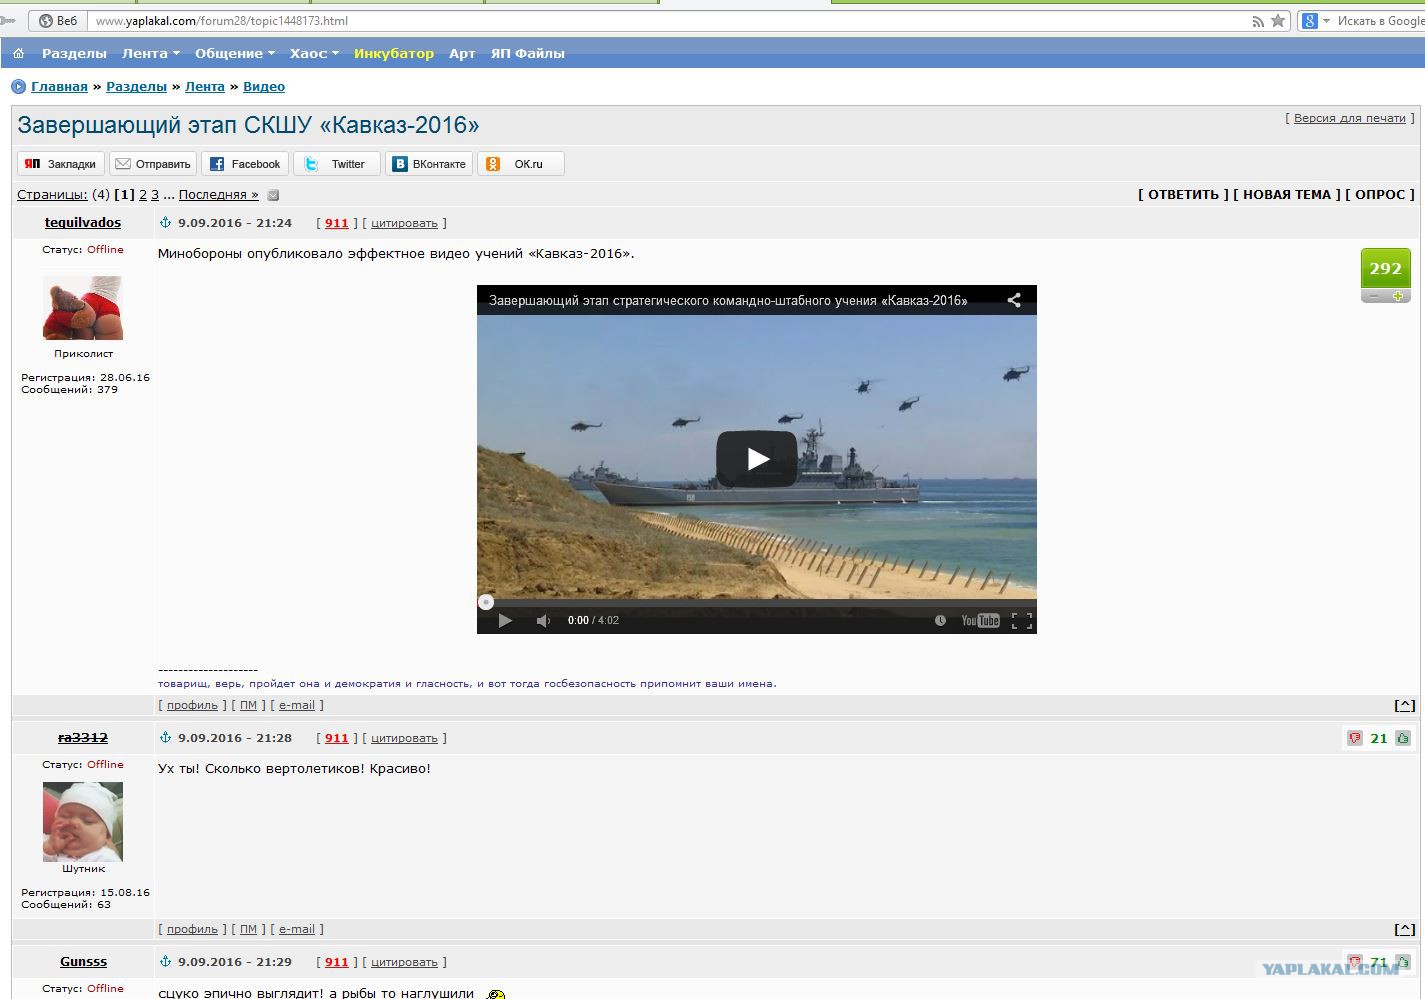Screen dimensions: 1425x999
Task: Click tequilvados avatar image
Action: 83,308
